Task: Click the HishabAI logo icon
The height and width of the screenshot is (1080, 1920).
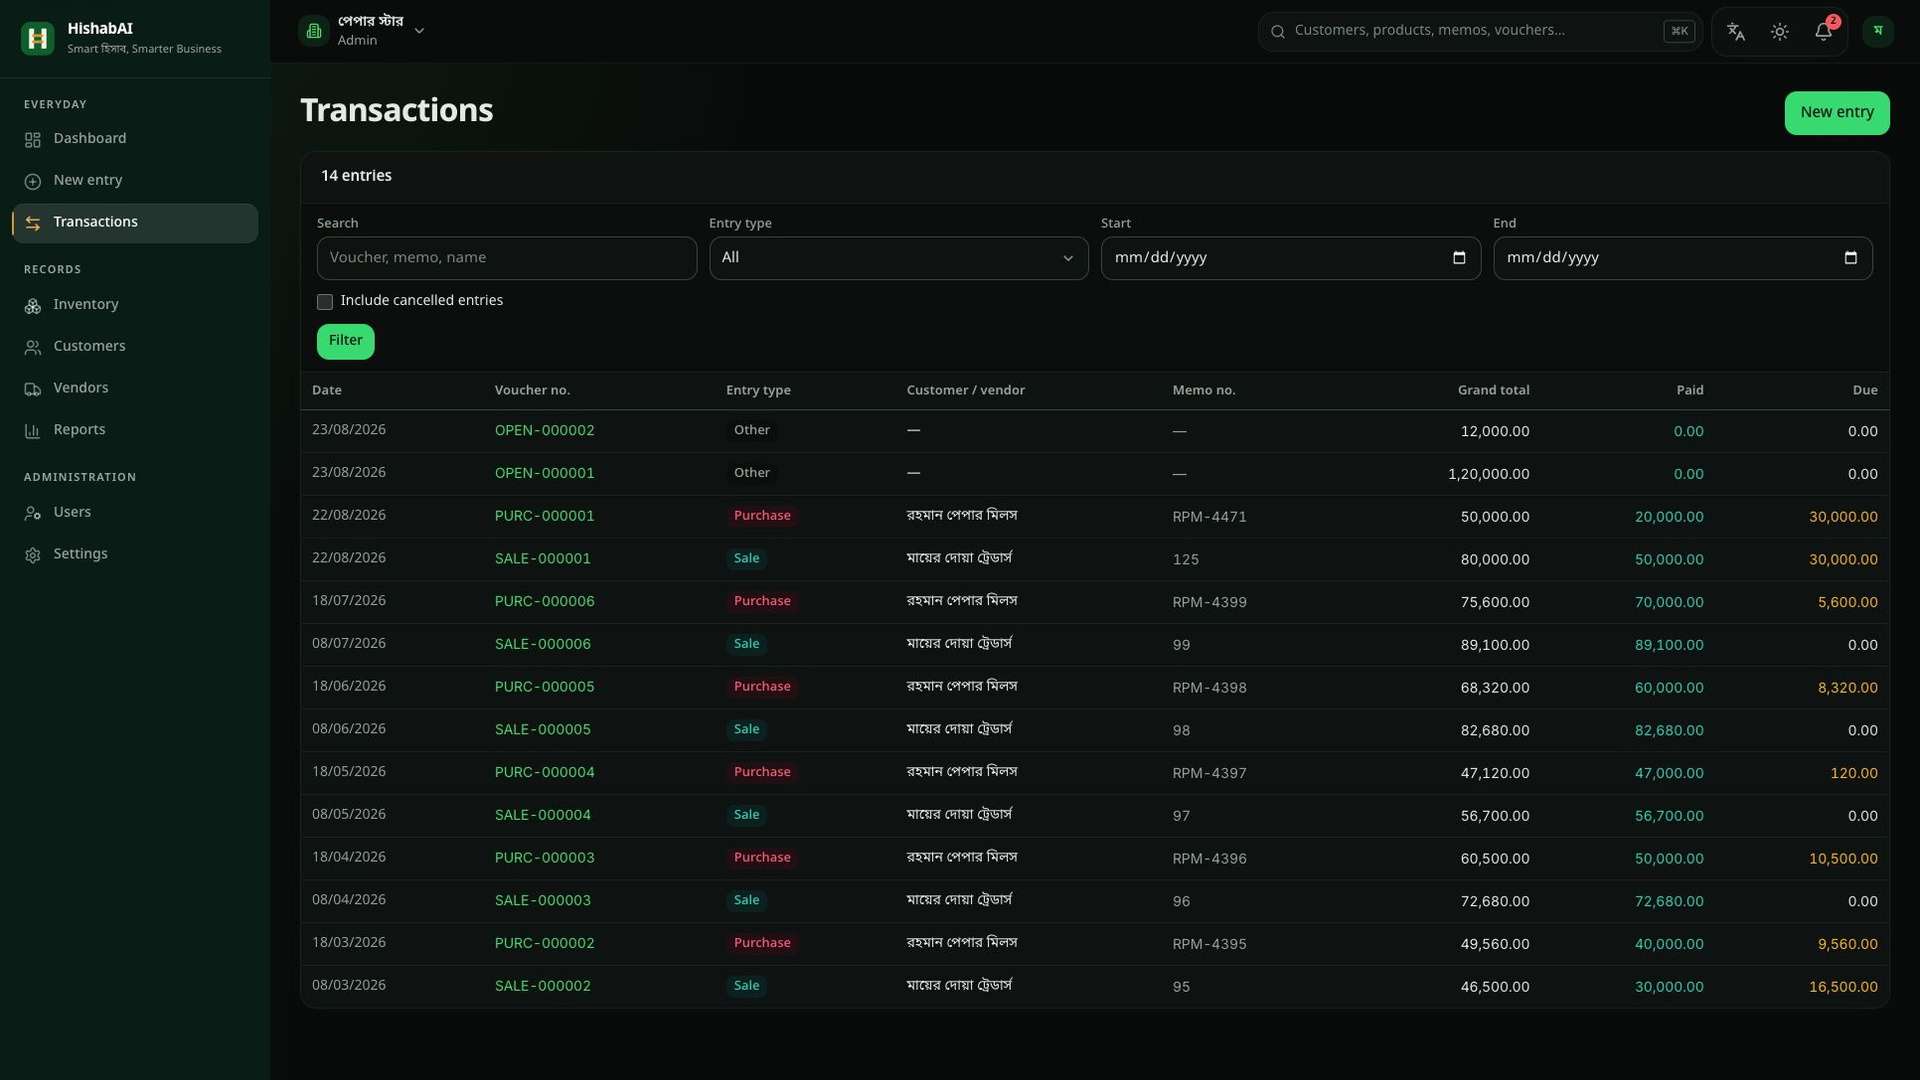Action: click(38, 38)
